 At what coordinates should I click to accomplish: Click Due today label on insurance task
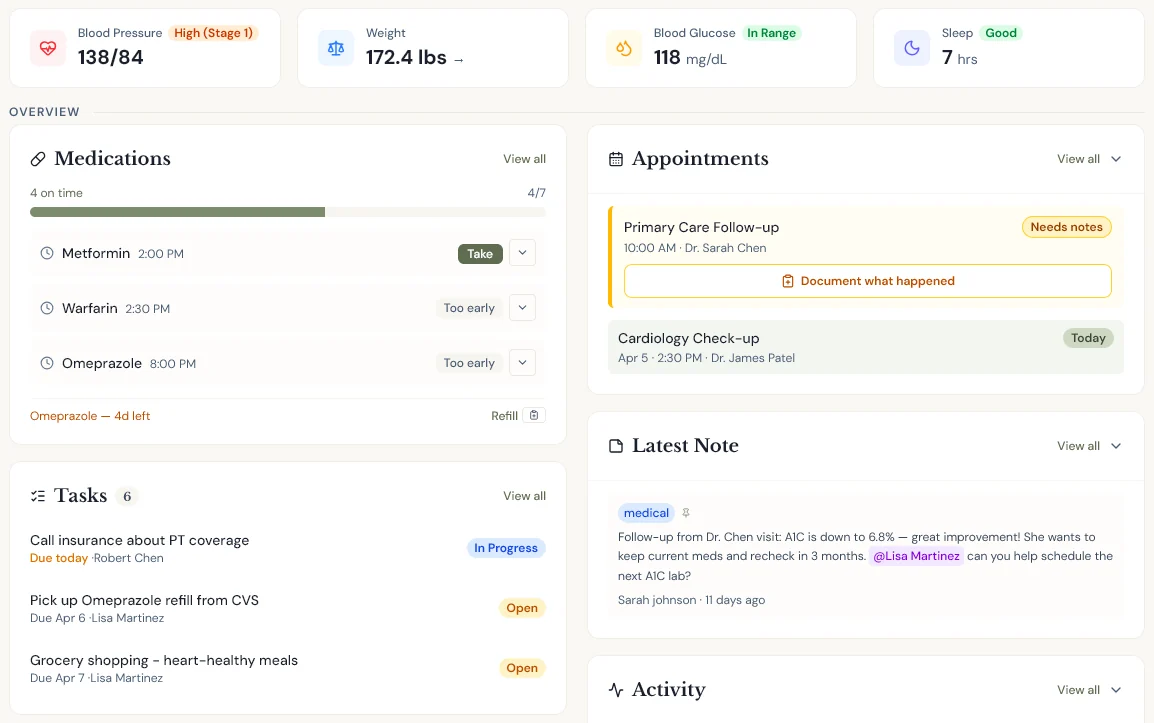point(59,558)
